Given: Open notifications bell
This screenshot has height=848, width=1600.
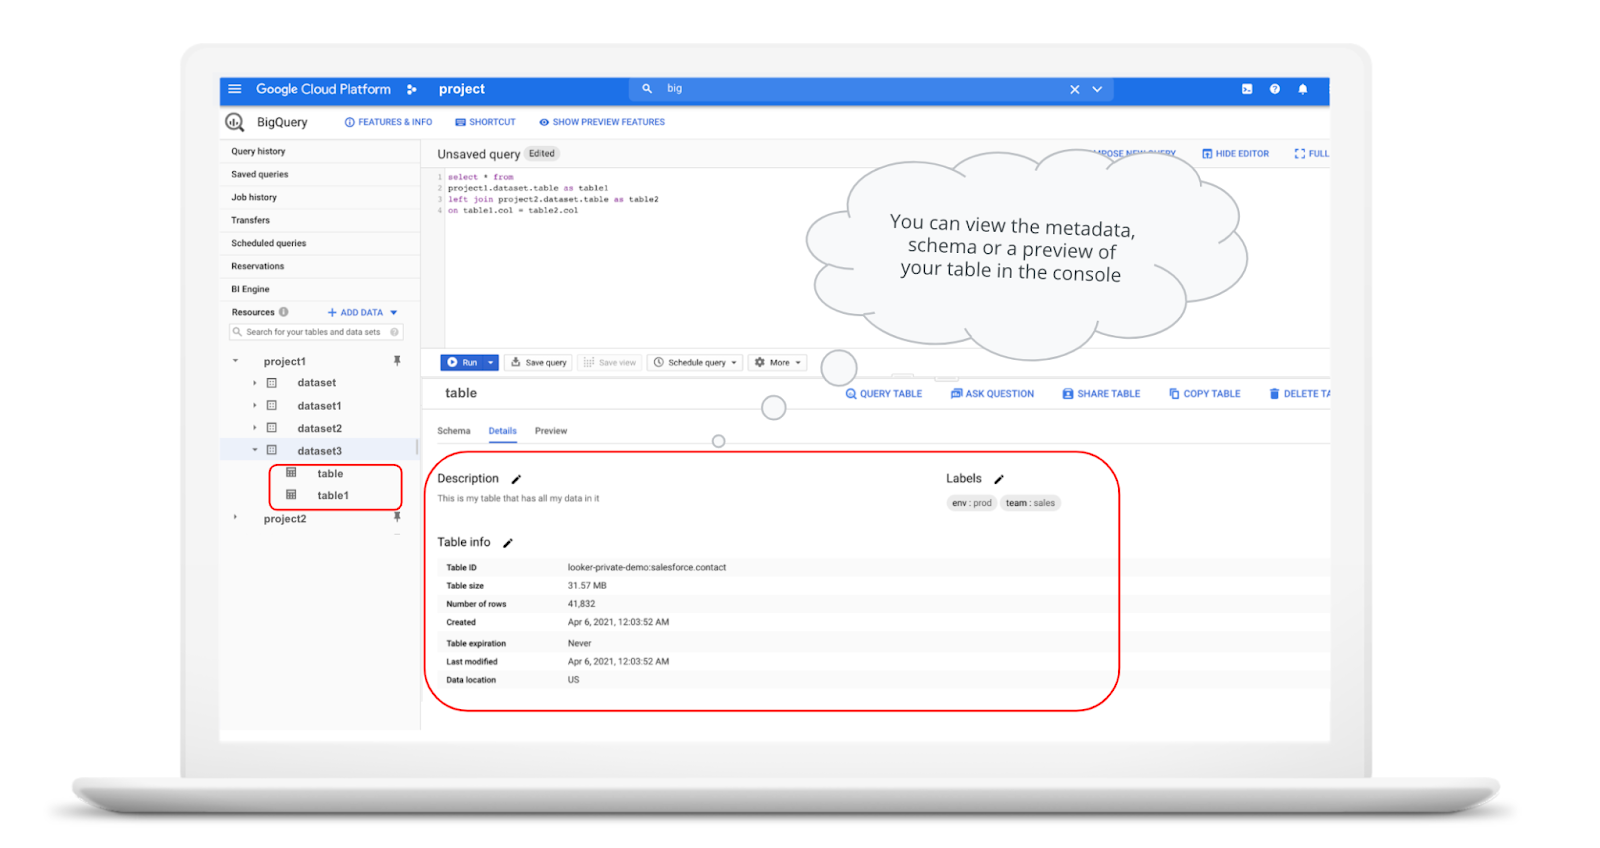Looking at the screenshot, I should [x=1303, y=89].
